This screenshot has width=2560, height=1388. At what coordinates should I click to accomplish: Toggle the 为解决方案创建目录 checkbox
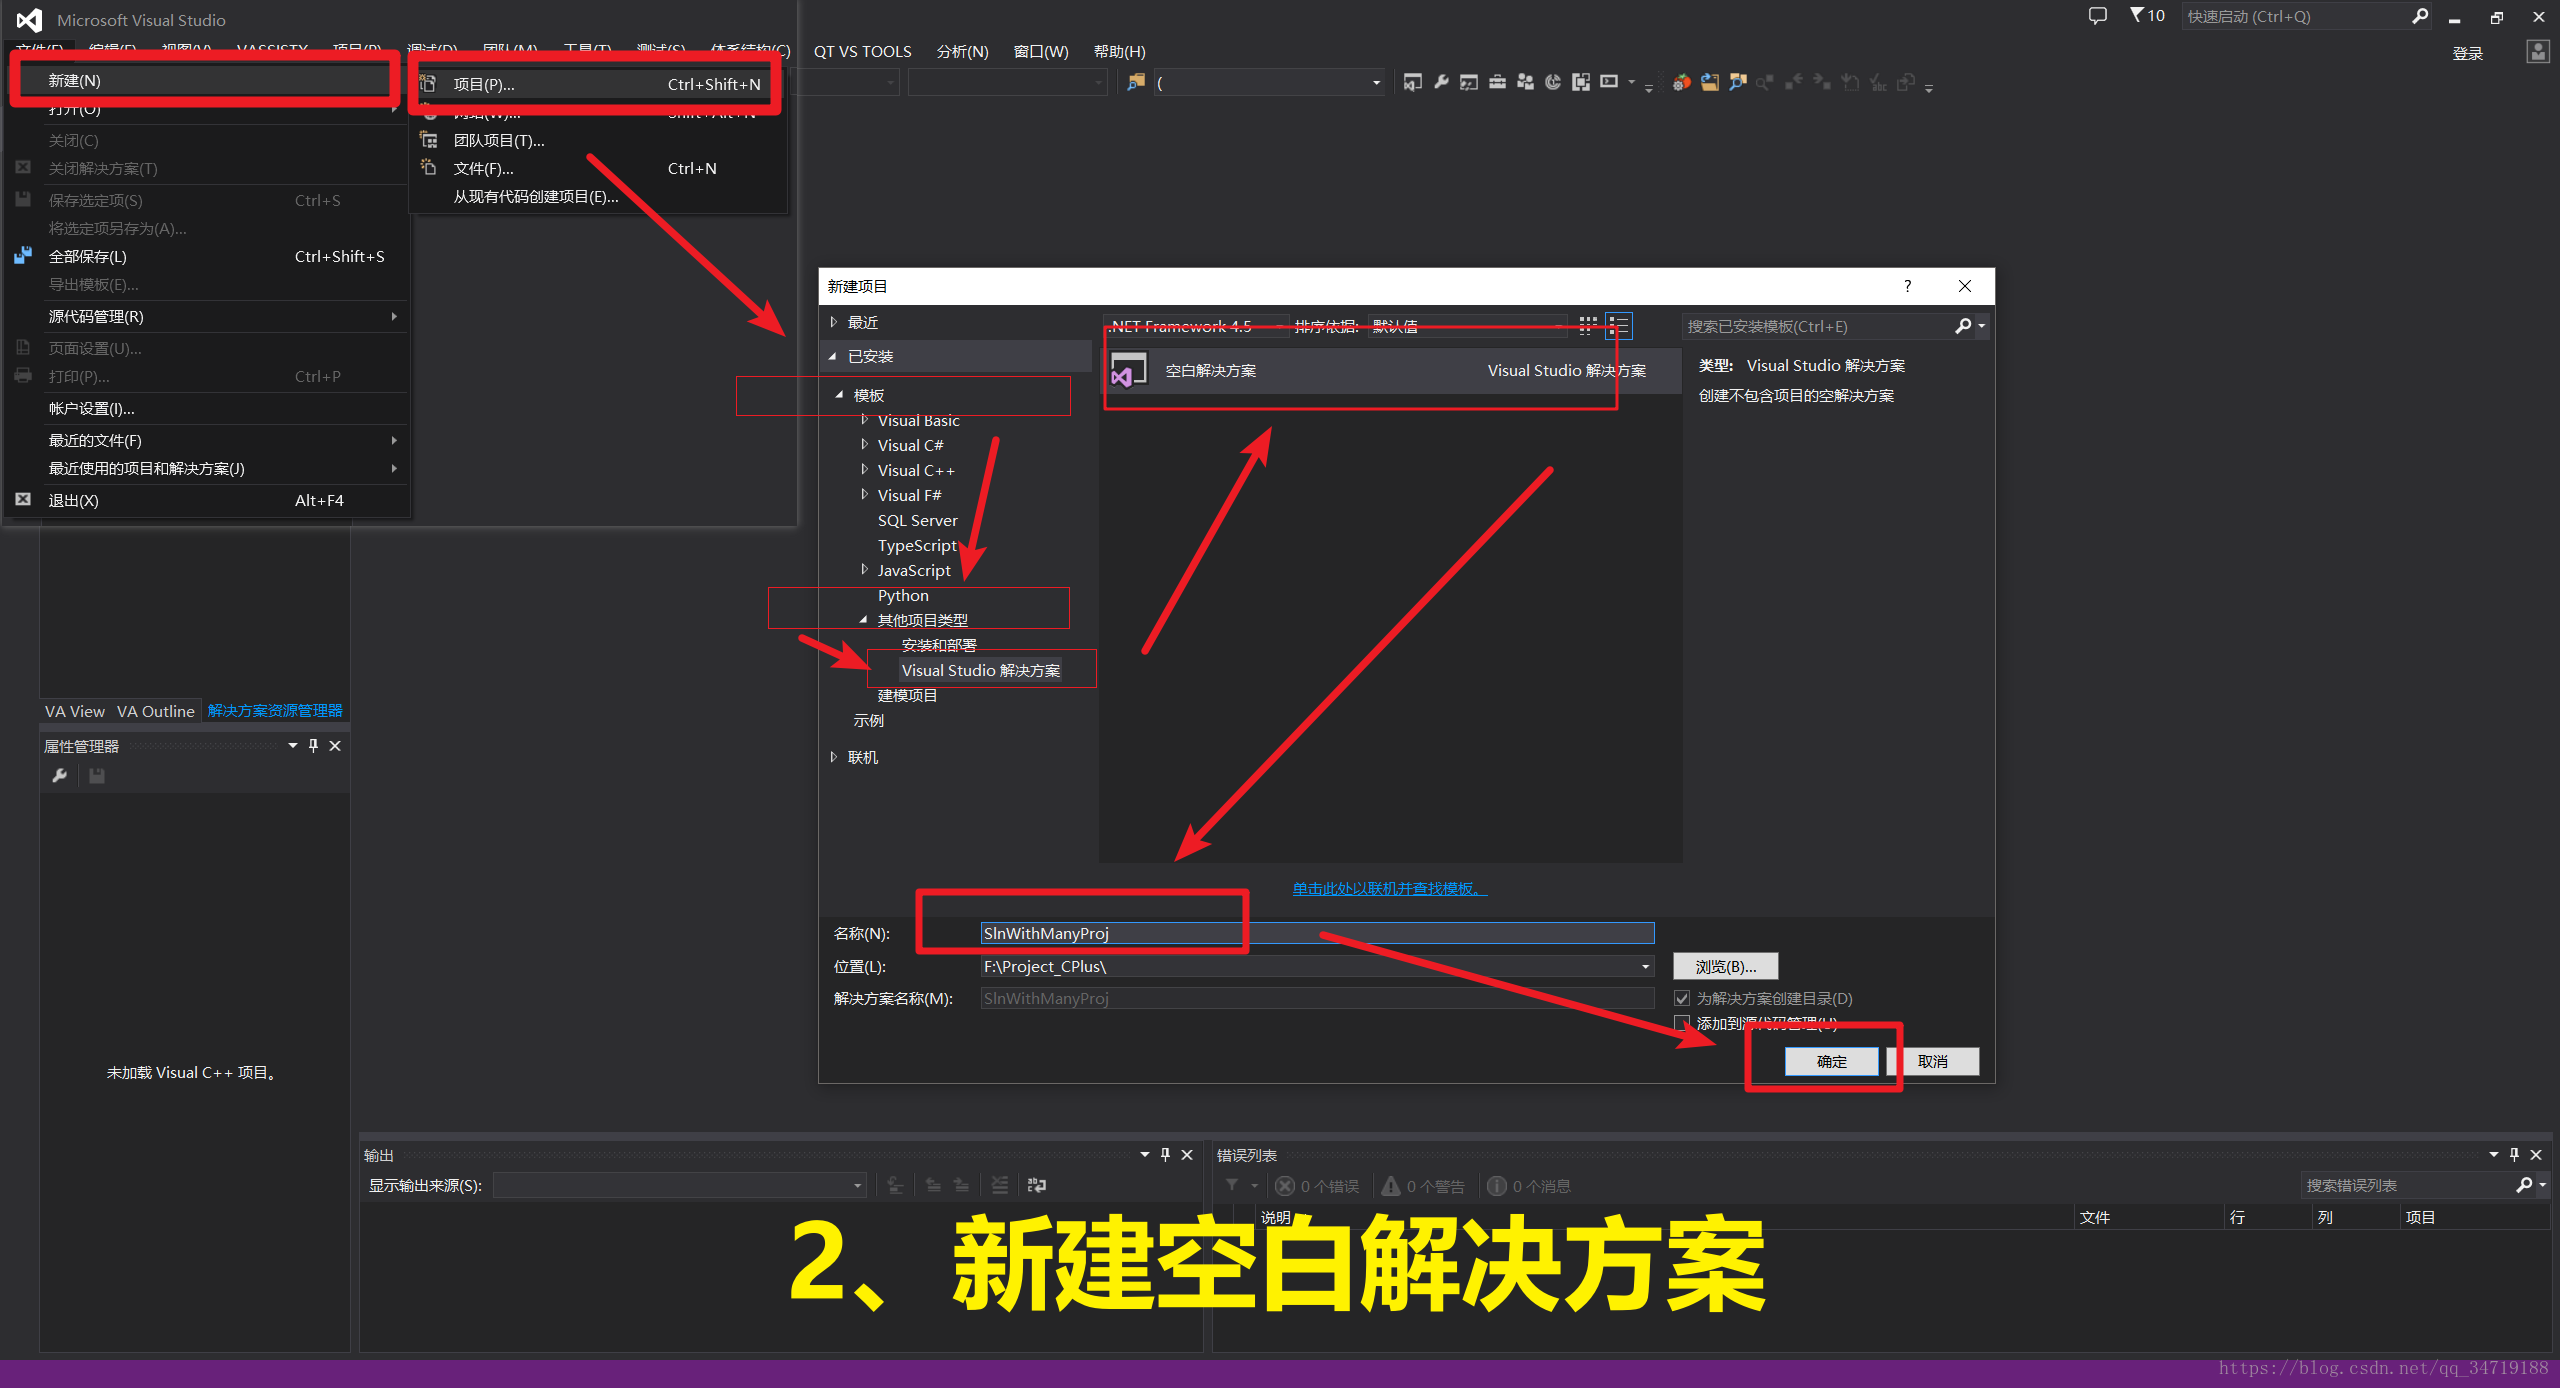(1682, 998)
